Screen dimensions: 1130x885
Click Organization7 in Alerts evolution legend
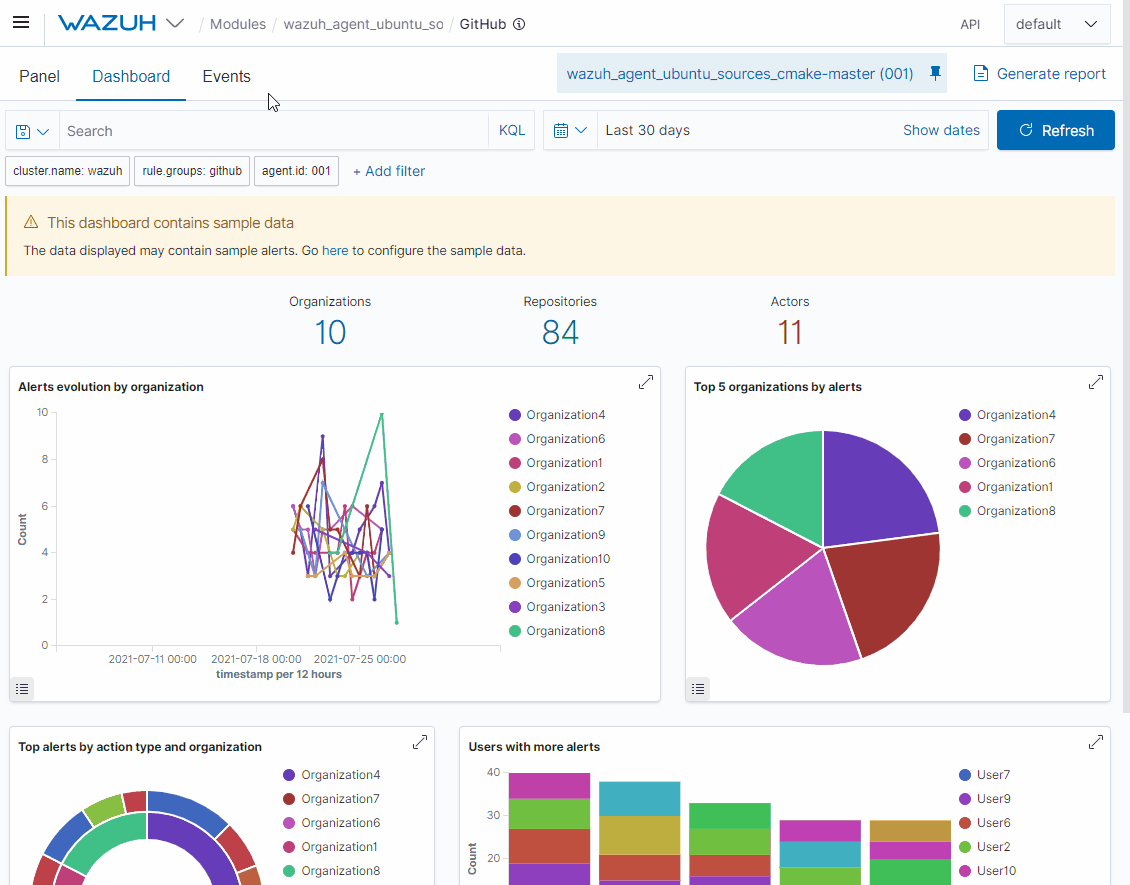pos(557,511)
